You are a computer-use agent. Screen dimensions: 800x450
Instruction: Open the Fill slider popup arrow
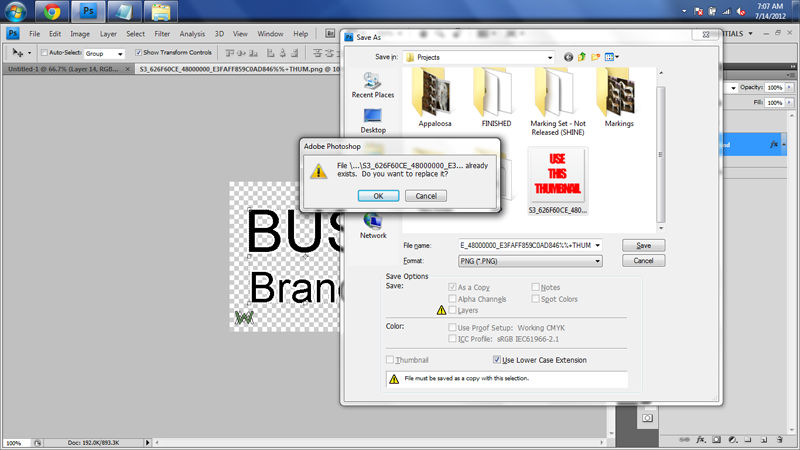789,103
